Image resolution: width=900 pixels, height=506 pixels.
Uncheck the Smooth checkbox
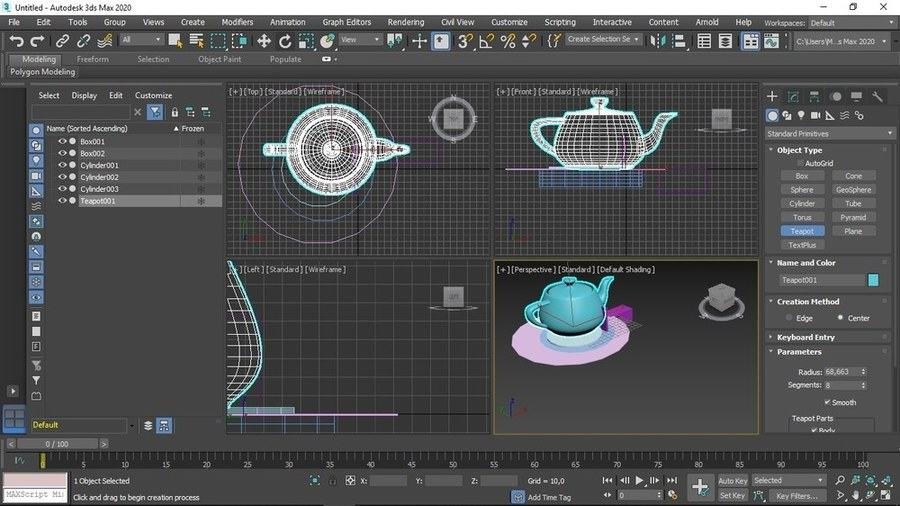pyautogui.click(x=827, y=402)
